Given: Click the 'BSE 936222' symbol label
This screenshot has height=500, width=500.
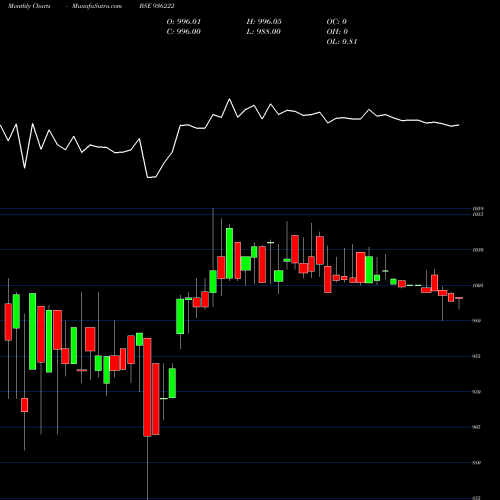Looking at the screenshot, I should [157, 6].
